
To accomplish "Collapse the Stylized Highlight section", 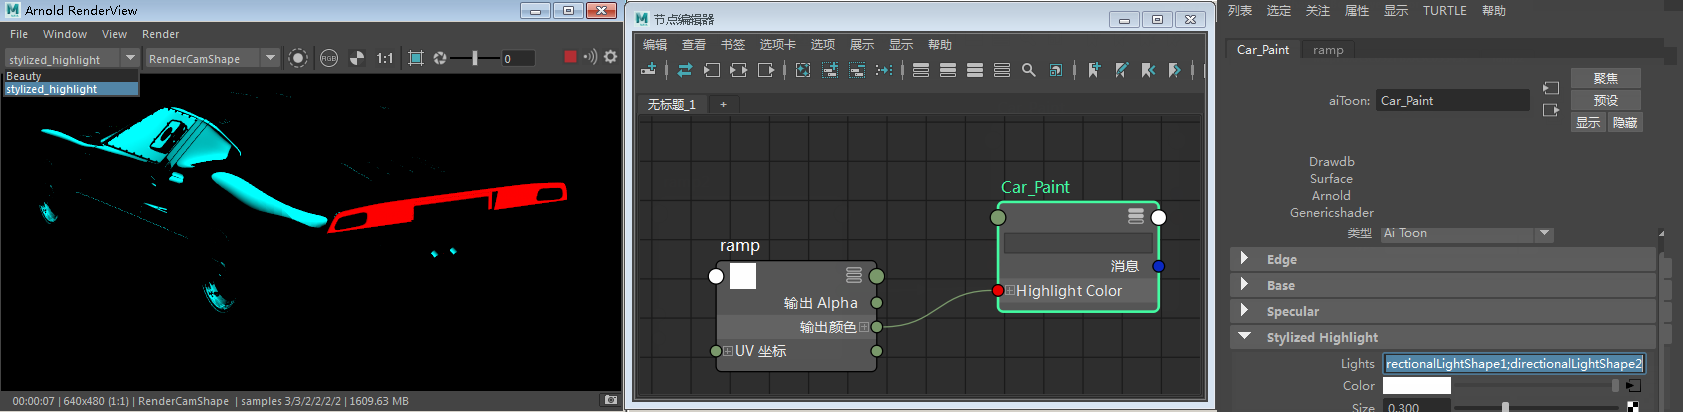I will [1244, 336].
